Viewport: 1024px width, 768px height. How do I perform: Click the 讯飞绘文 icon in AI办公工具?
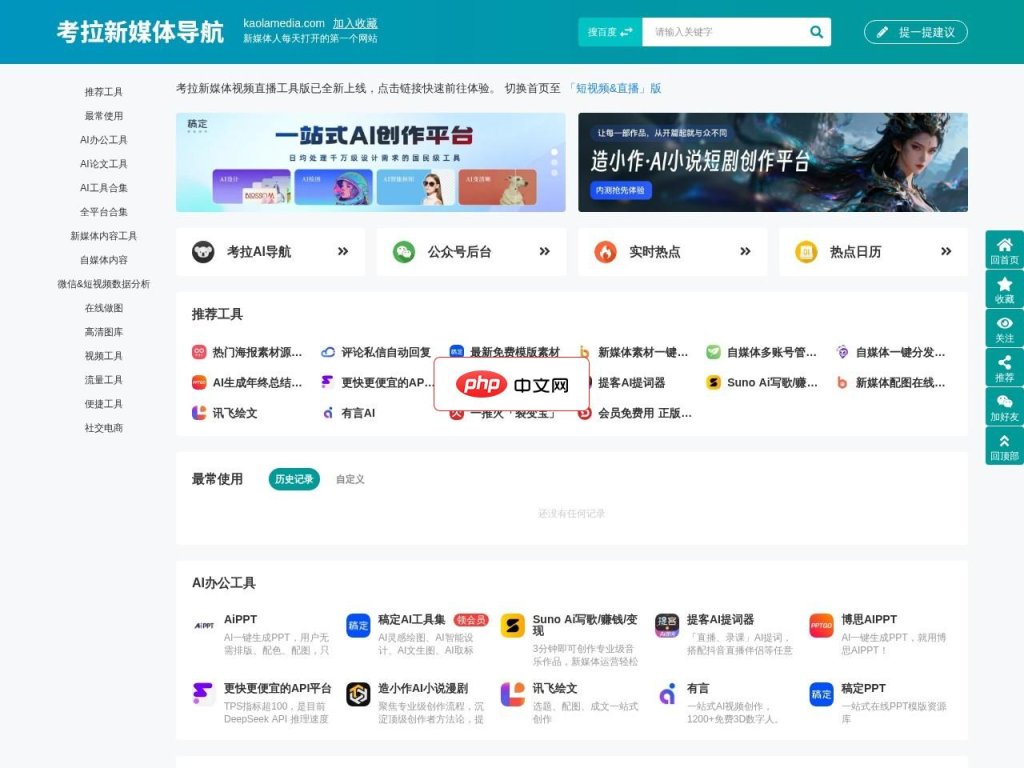coord(513,694)
